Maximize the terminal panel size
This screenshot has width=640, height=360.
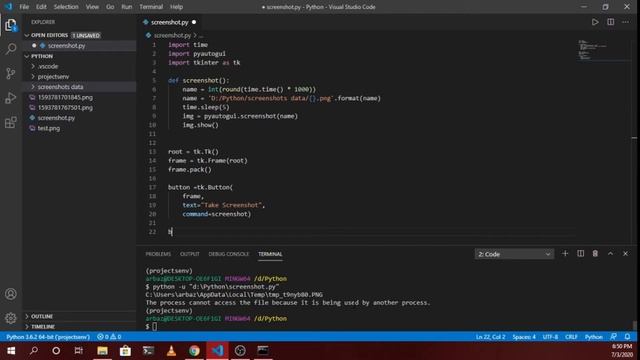610,253
